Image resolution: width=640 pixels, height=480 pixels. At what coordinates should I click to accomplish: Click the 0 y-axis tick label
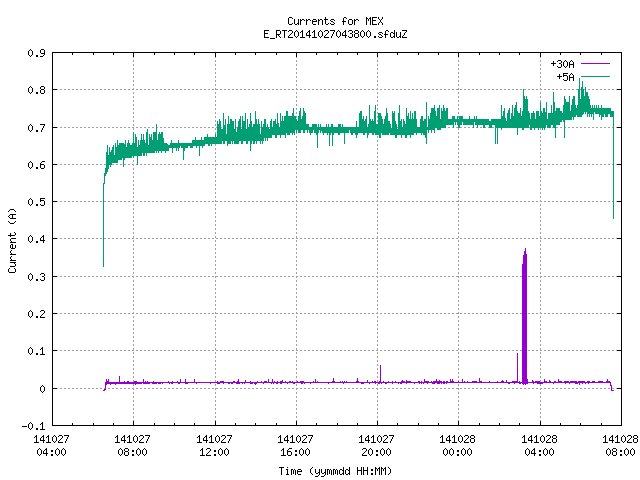click(x=42, y=389)
